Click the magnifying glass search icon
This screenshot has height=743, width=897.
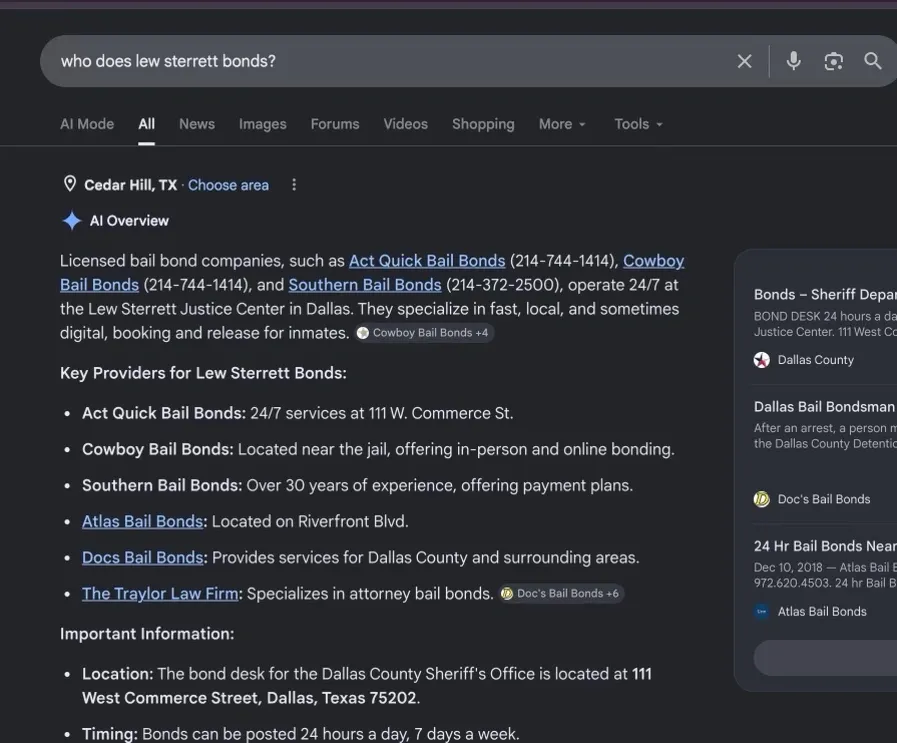point(872,61)
